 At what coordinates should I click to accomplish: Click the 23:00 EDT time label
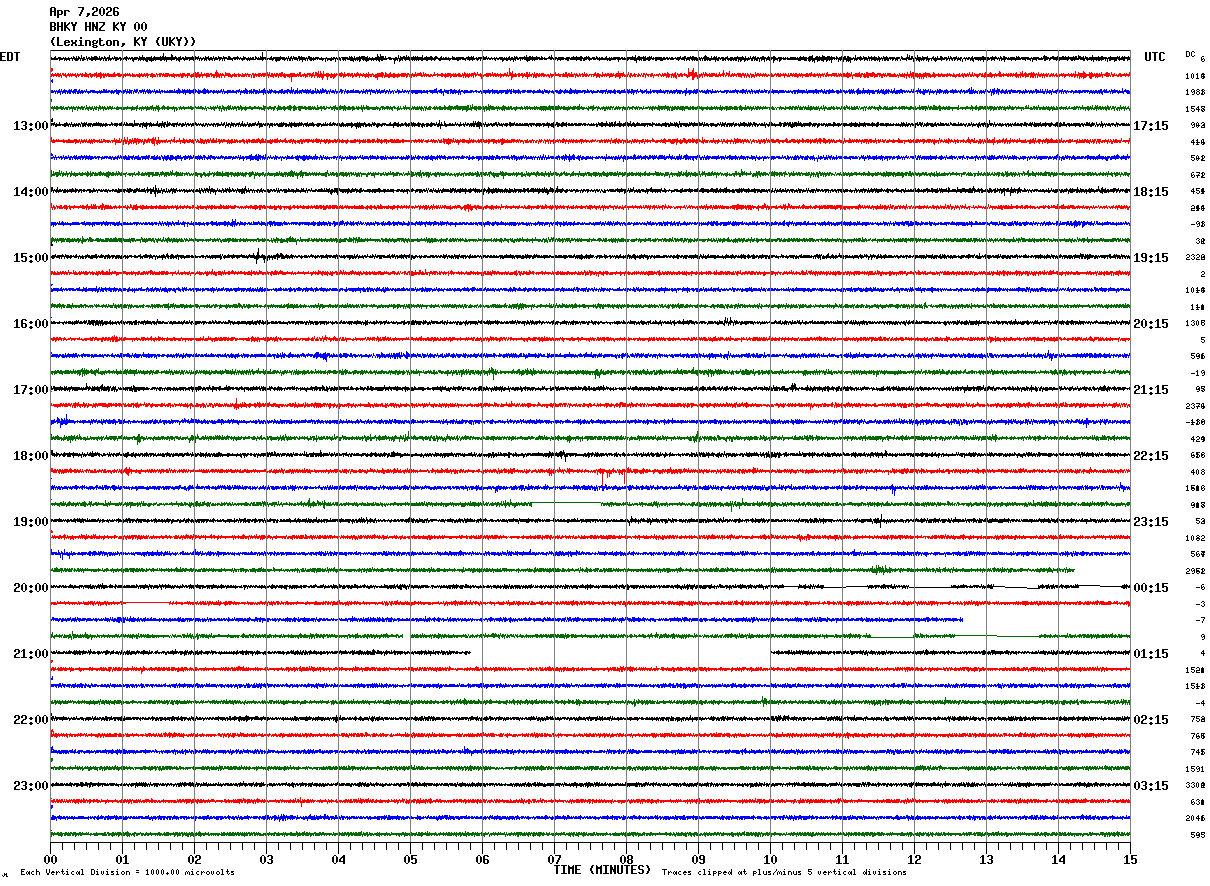[x=30, y=786]
